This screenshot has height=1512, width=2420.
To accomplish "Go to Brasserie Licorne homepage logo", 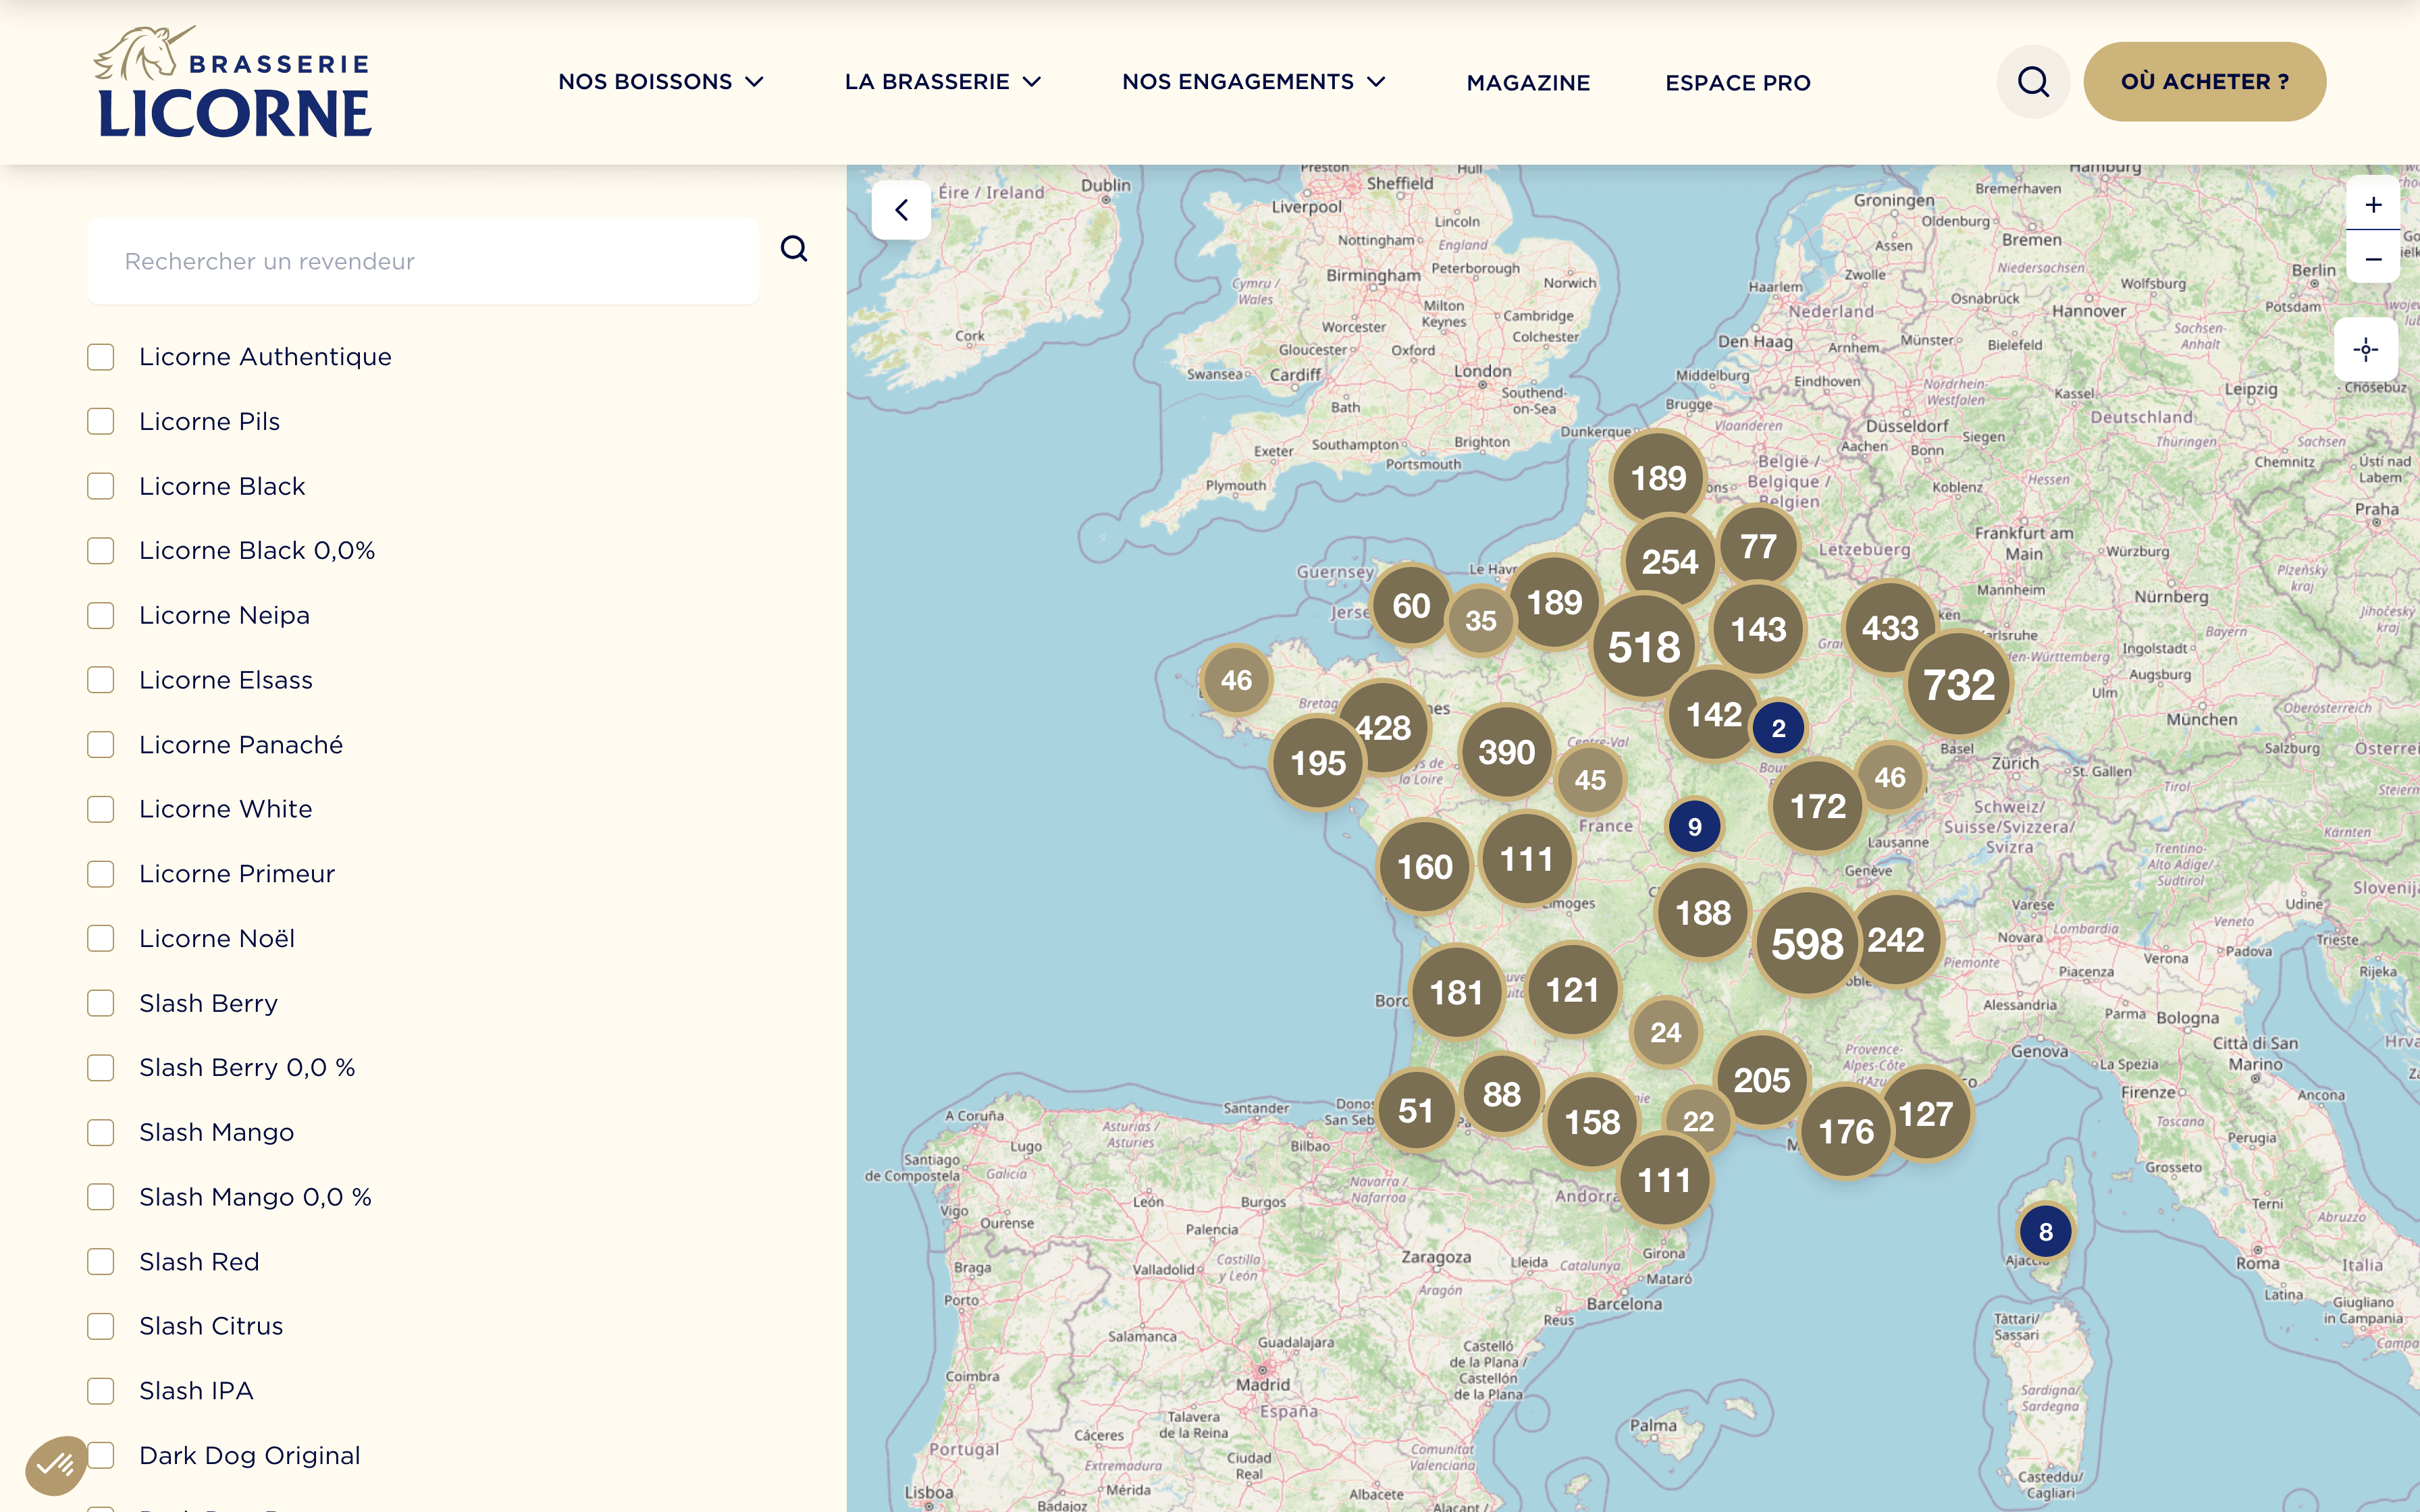I will coord(234,82).
